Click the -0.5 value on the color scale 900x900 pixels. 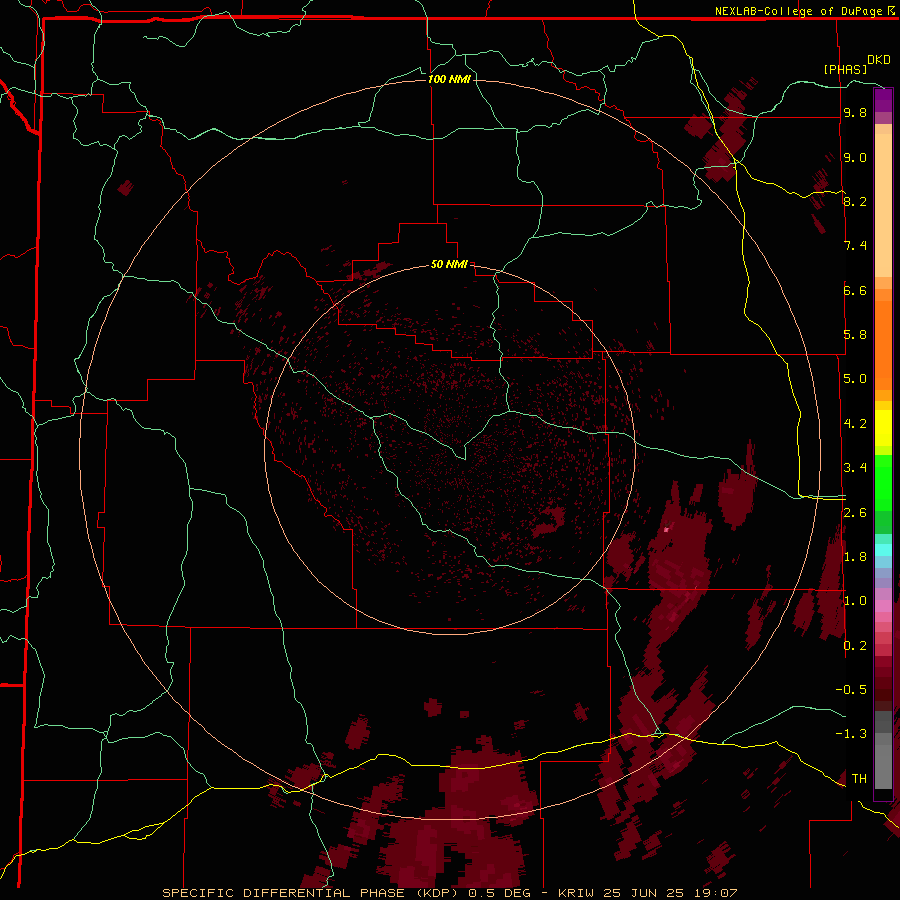(x=851, y=690)
